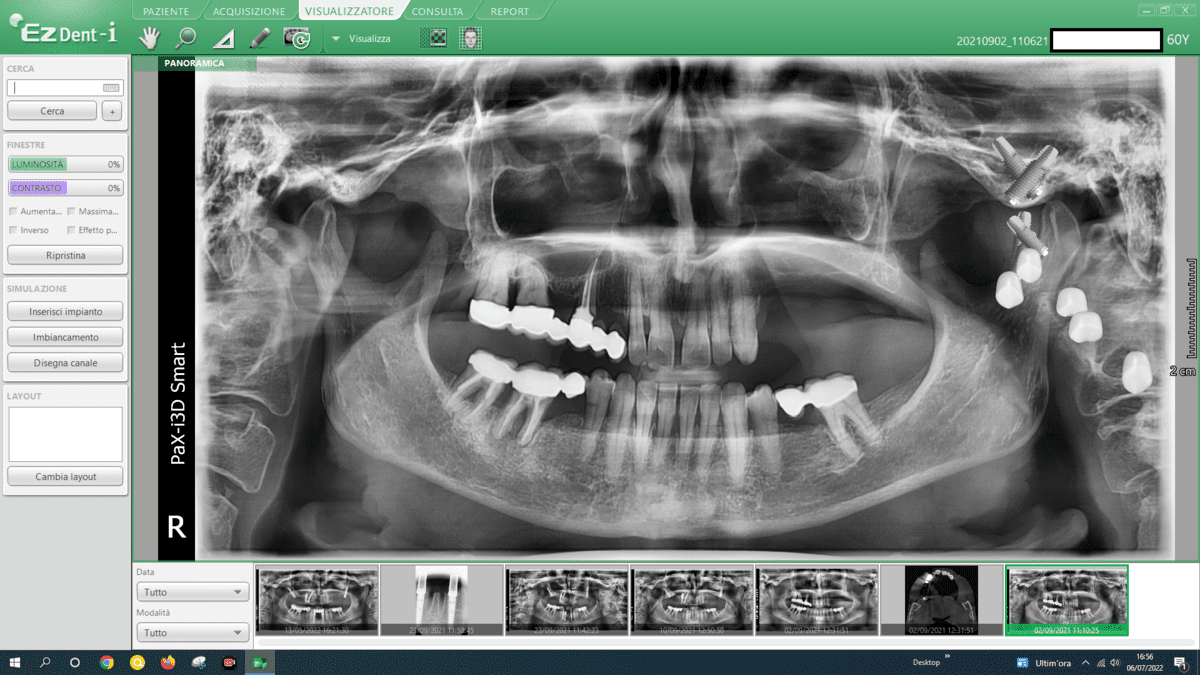Tick the Aumenta checkbox
Screen dimensions: 1200x675
[x=13, y=211]
